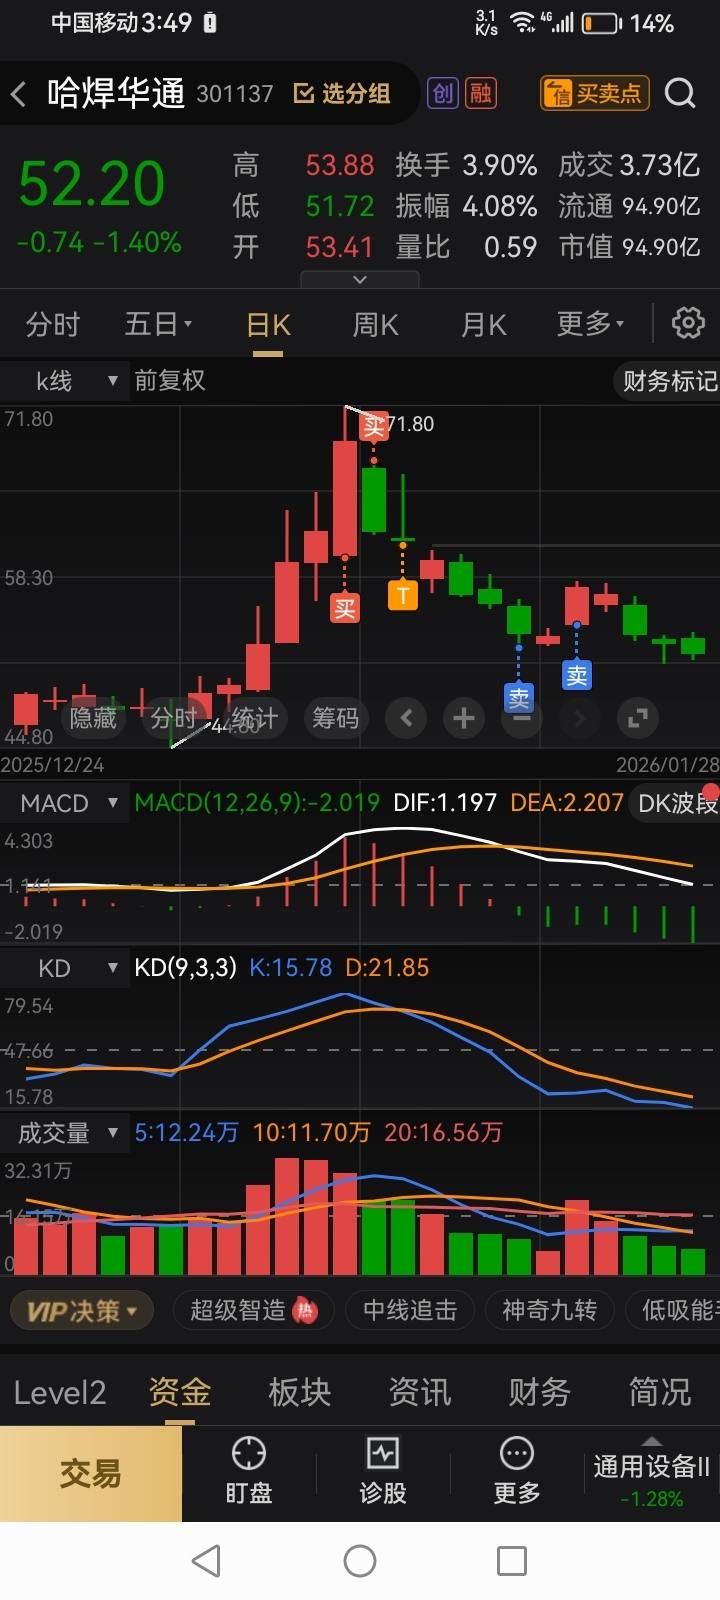Select 低吸能 indicator chip
The height and width of the screenshot is (1600, 720).
(673, 1310)
